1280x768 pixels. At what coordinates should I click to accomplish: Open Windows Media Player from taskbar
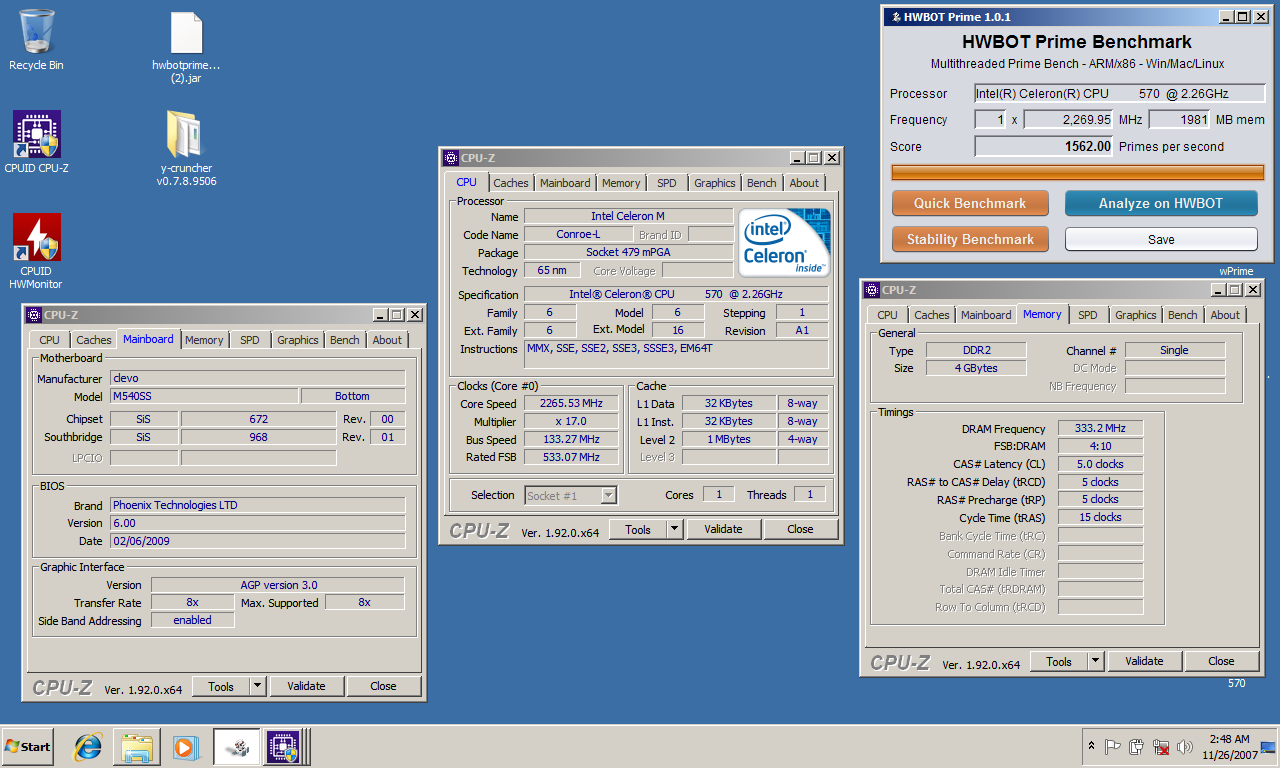click(x=185, y=746)
